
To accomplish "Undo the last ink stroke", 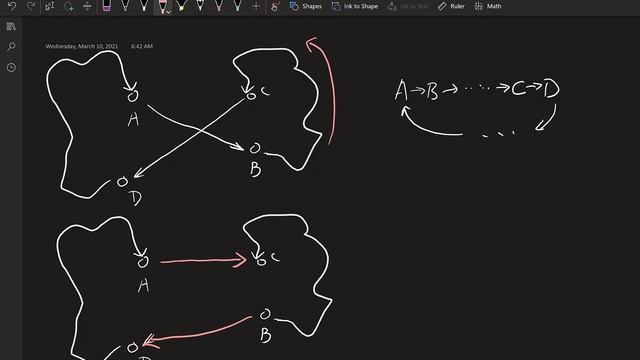I will (x=12, y=6).
